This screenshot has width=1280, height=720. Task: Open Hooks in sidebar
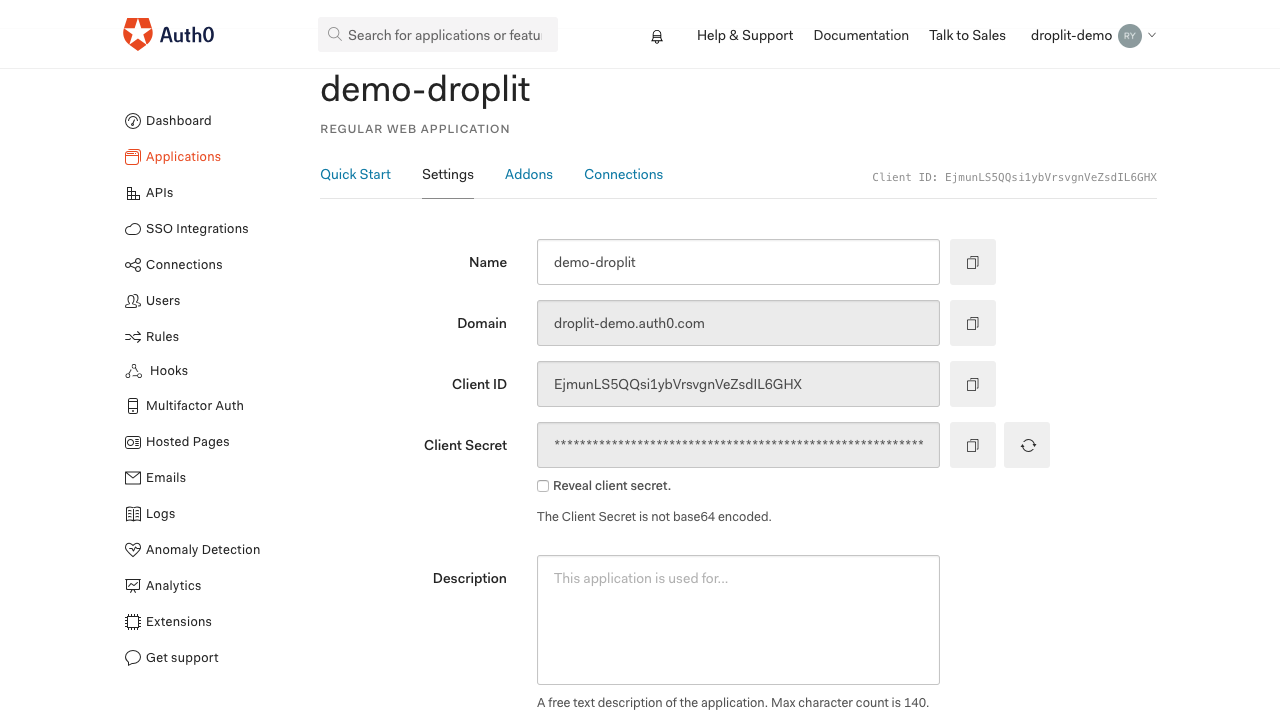169,371
